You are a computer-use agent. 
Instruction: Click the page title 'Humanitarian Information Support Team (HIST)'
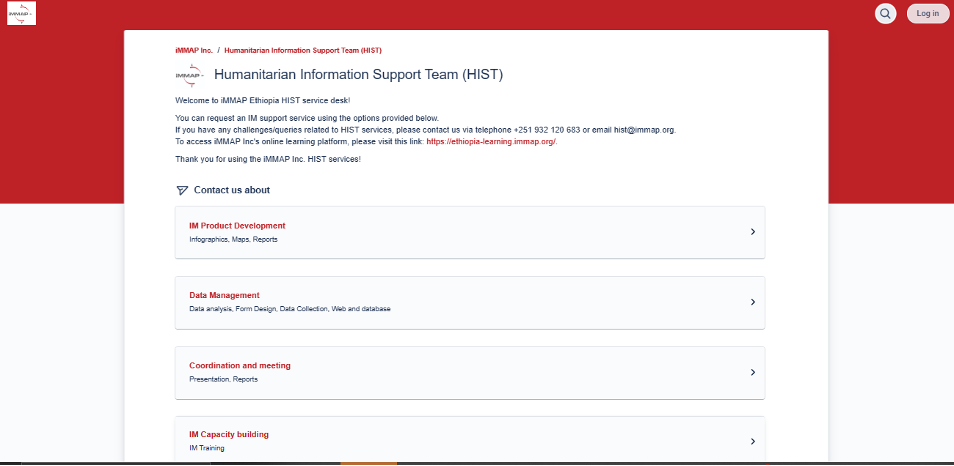[358, 75]
